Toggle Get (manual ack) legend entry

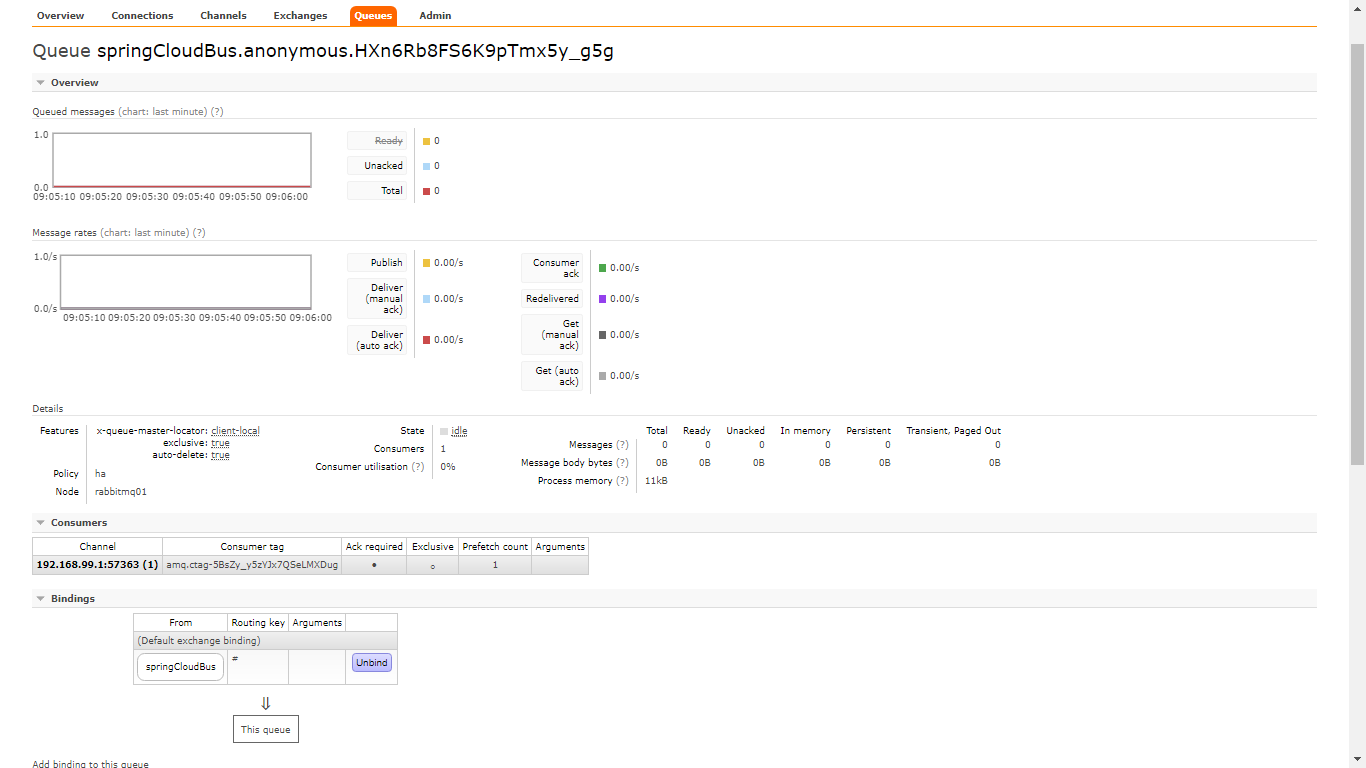pos(552,335)
